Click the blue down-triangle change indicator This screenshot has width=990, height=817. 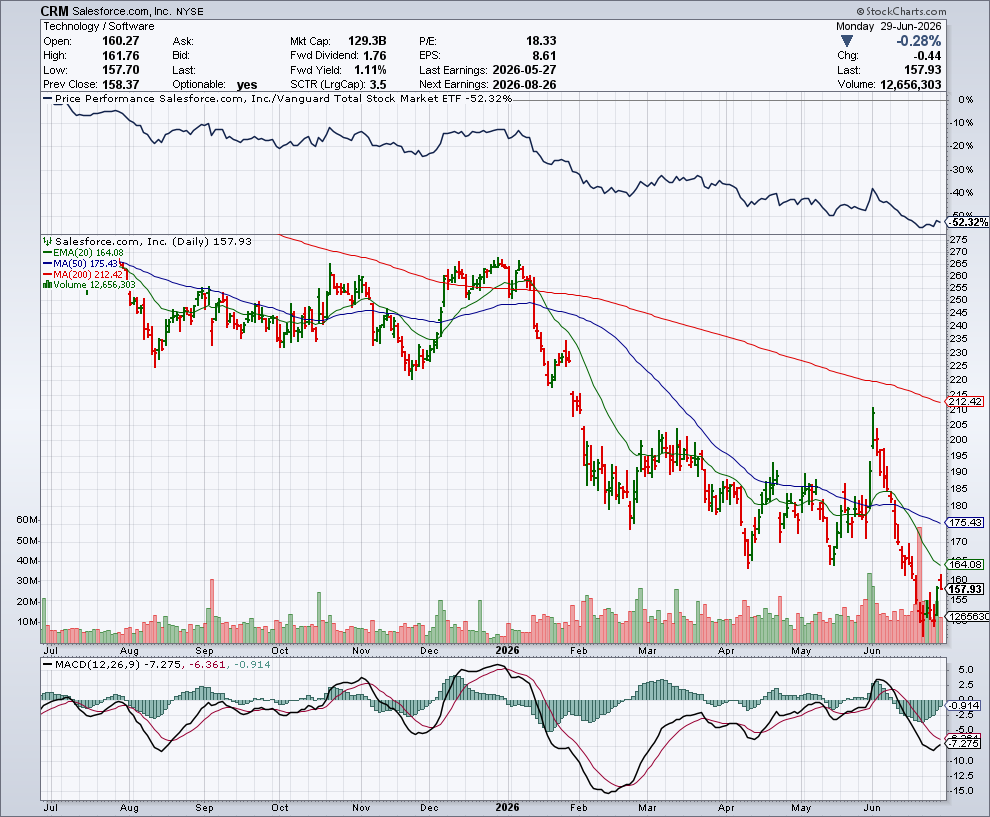point(847,41)
